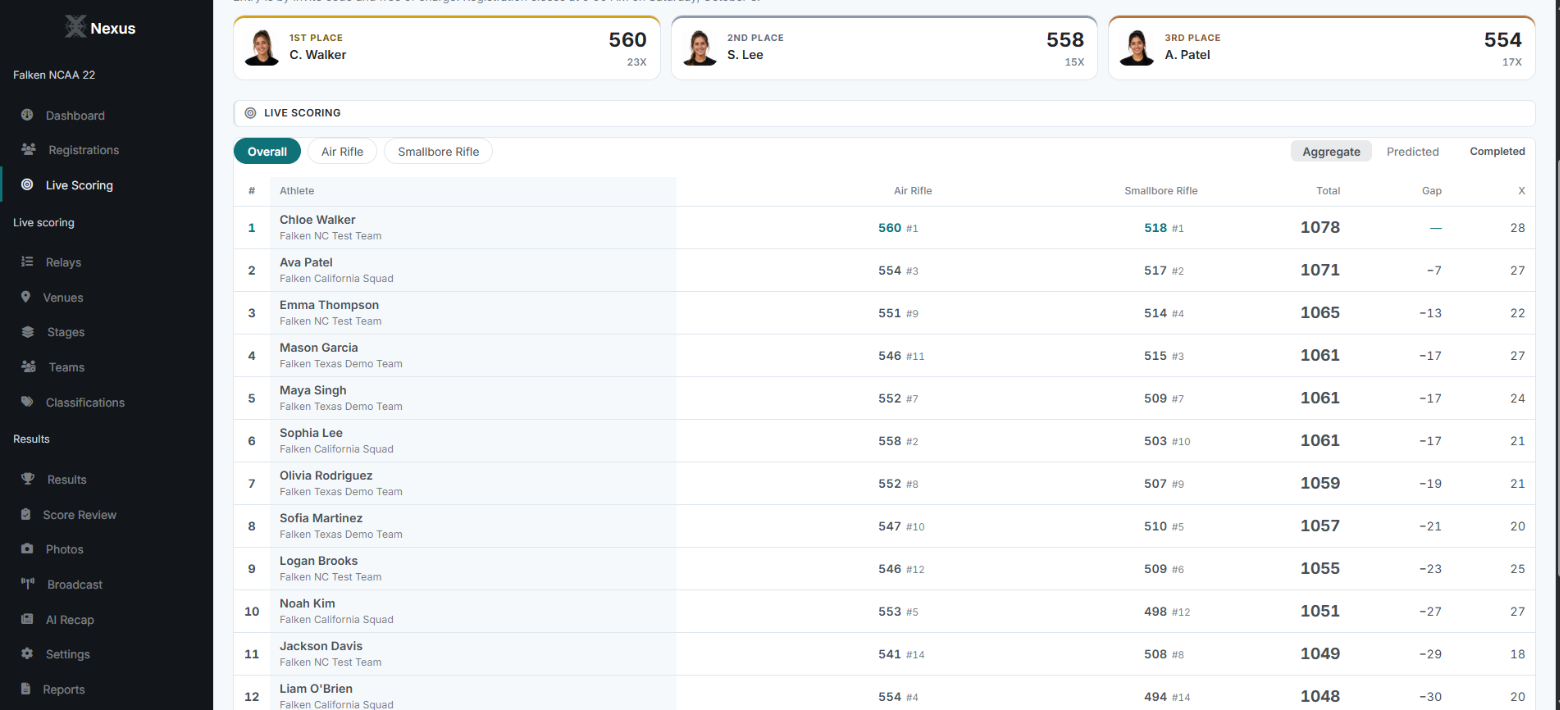Sort by the Total column header
1560x710 pixels.
(1328, 190)
